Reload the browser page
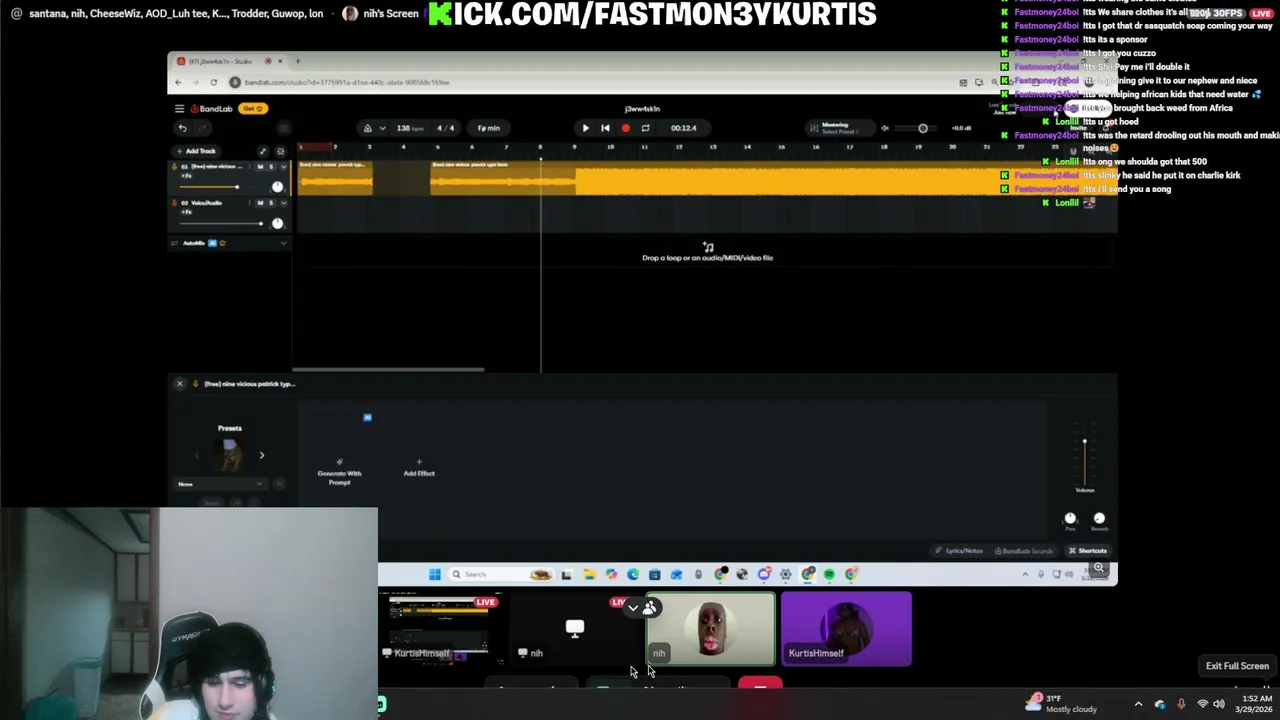 point(213,82)
